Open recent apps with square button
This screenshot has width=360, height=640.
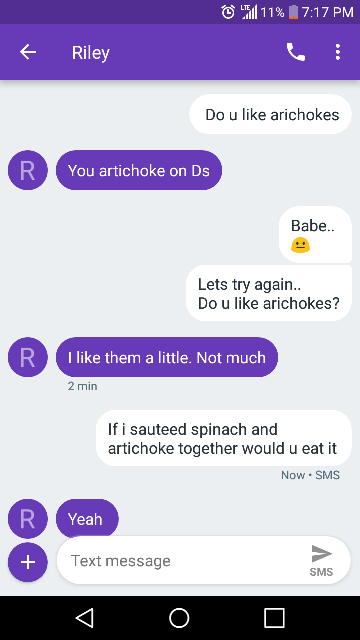click(274, 618)
